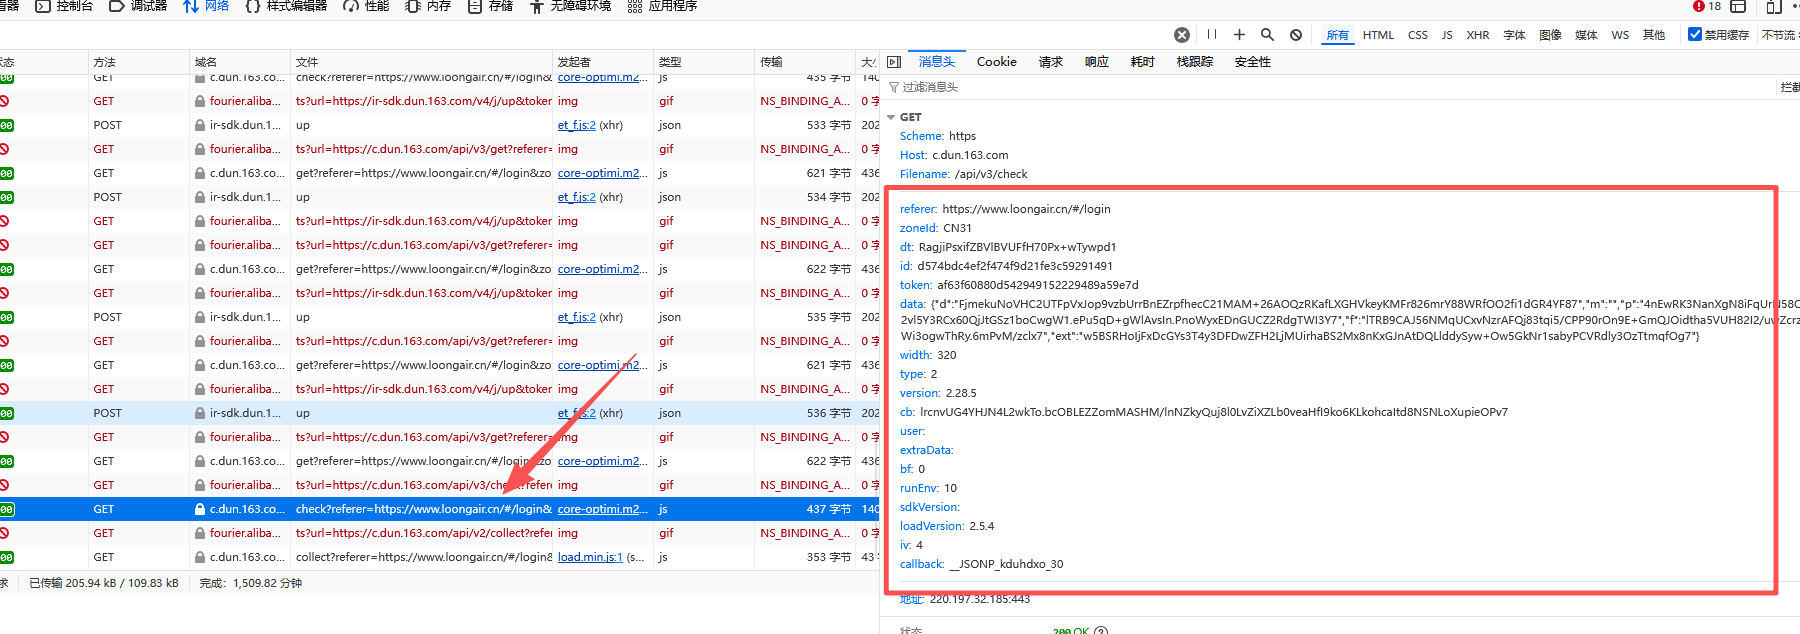The height and width of the screenshot is (634, 1800).
Task: Filter requests by HTML type
Action: pos(1378,35)
